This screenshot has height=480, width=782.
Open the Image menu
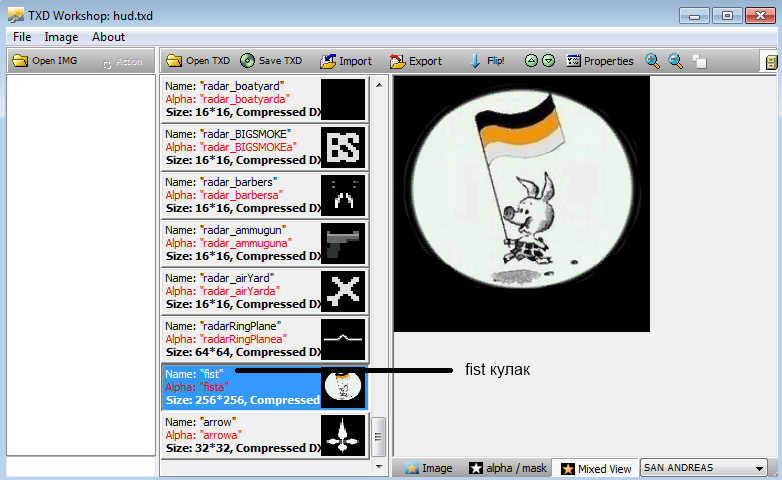61,37
